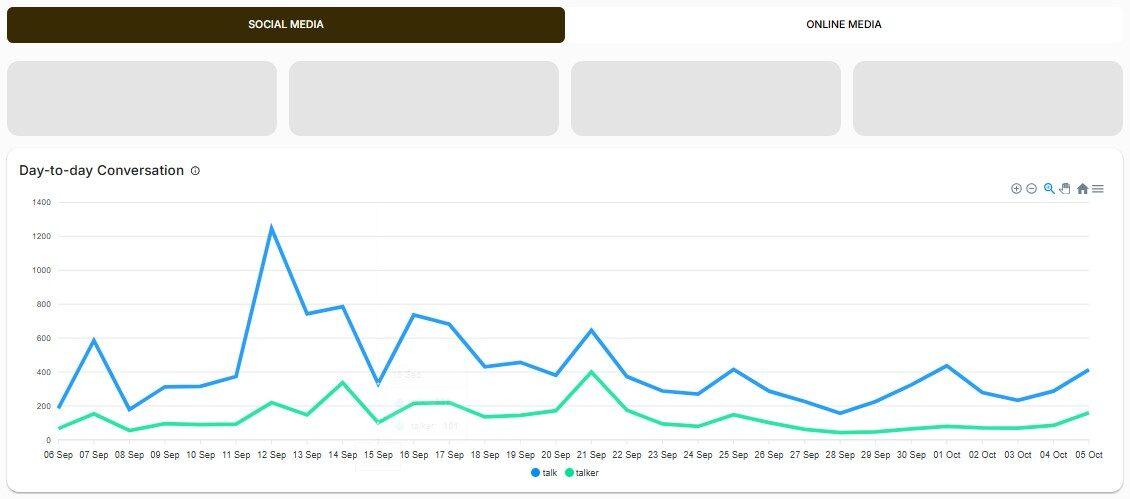Activate the selection zoom magnifier tool

point(1049,188)
